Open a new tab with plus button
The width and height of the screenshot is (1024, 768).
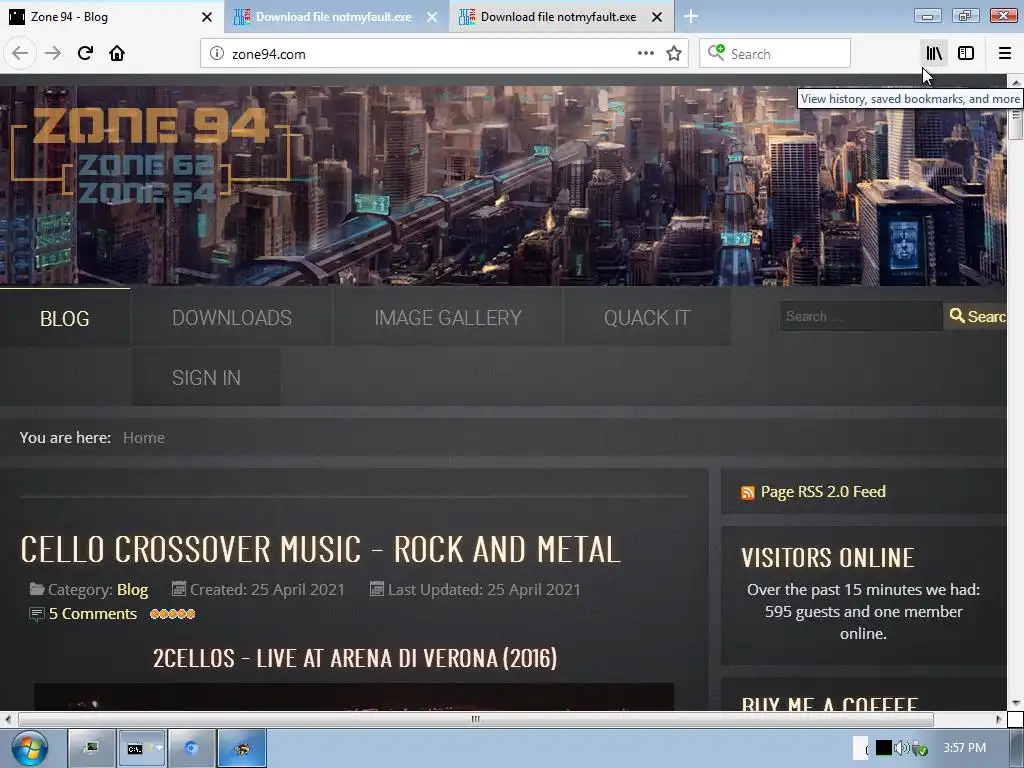[691, 17]
